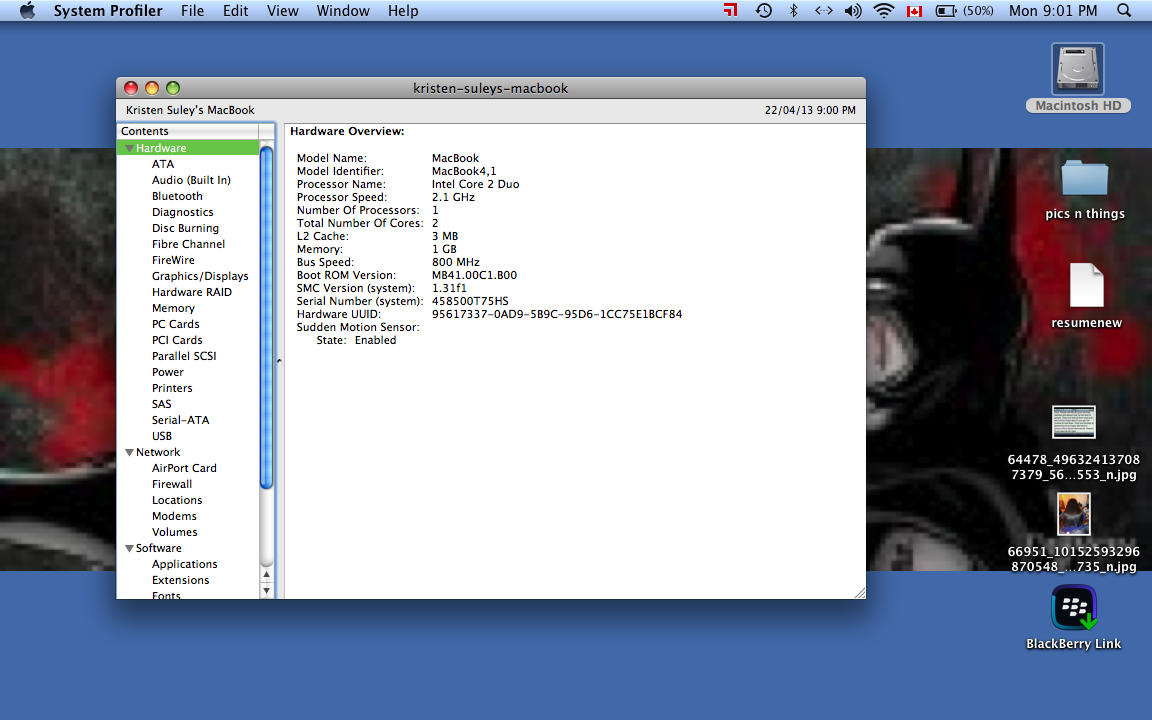The image size is (1152, 720).
Task: Click the menu bar clock Mon 9:01 PM
Action: (1053, 11)
